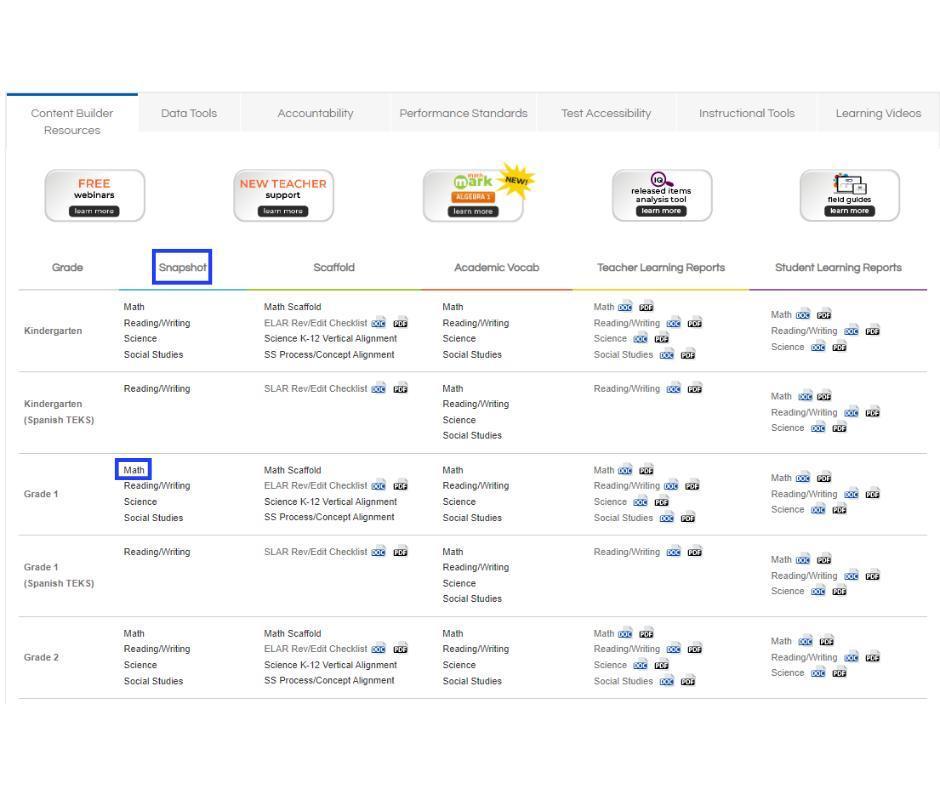Go to the Test Accessibility tab
Image resolution: width=940 pixels, height=788 pixels.
(606, 114)
